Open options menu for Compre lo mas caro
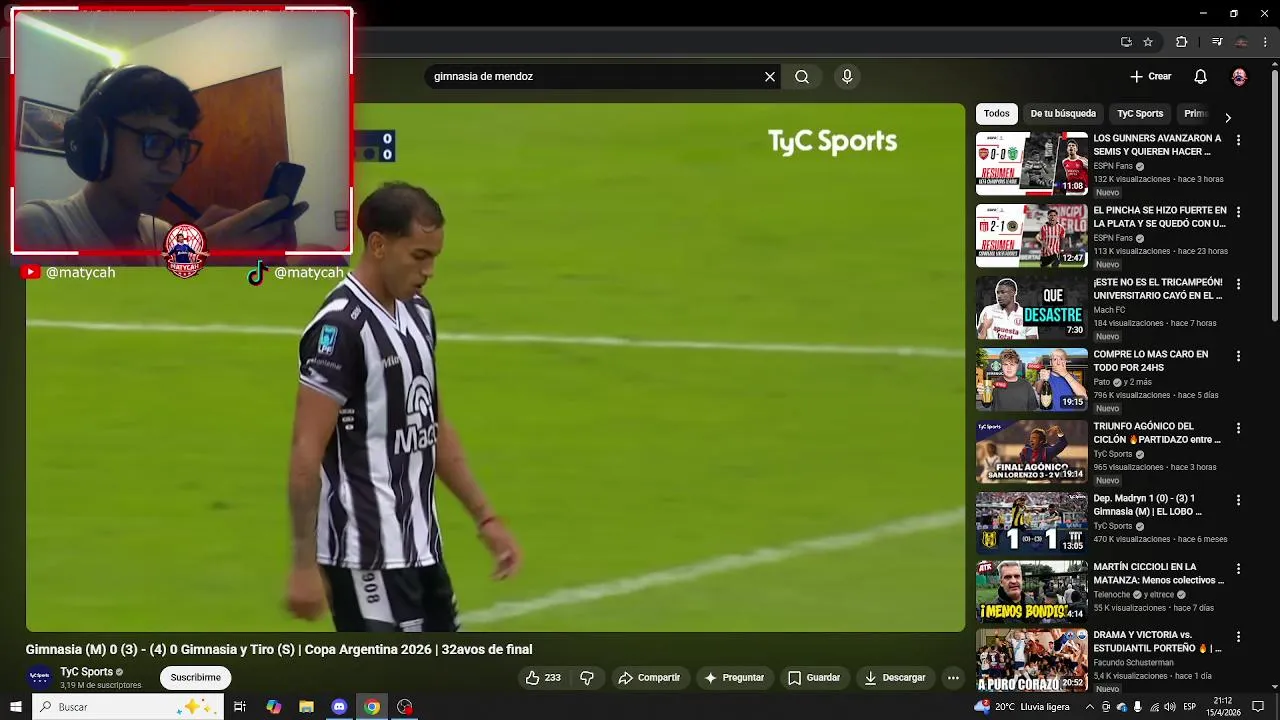 (x=1238, y=357)
